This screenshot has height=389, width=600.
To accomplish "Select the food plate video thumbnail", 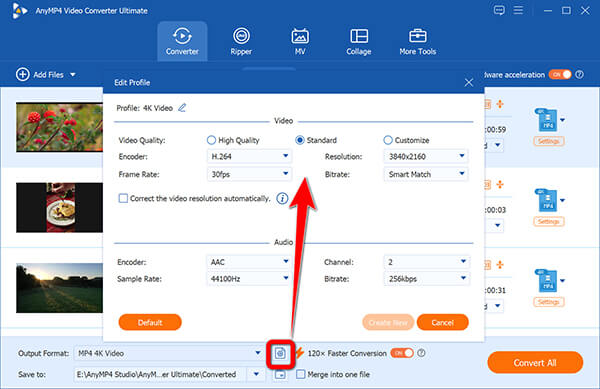I will (x=59, y=207).
